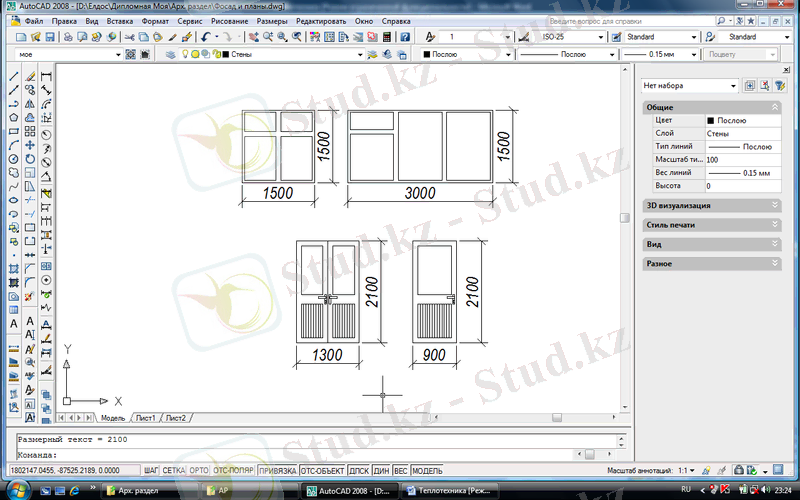The height and width of the screenshot is (500, 800).
Task: Click the Save drawing icon
Action: coord(50,37)
